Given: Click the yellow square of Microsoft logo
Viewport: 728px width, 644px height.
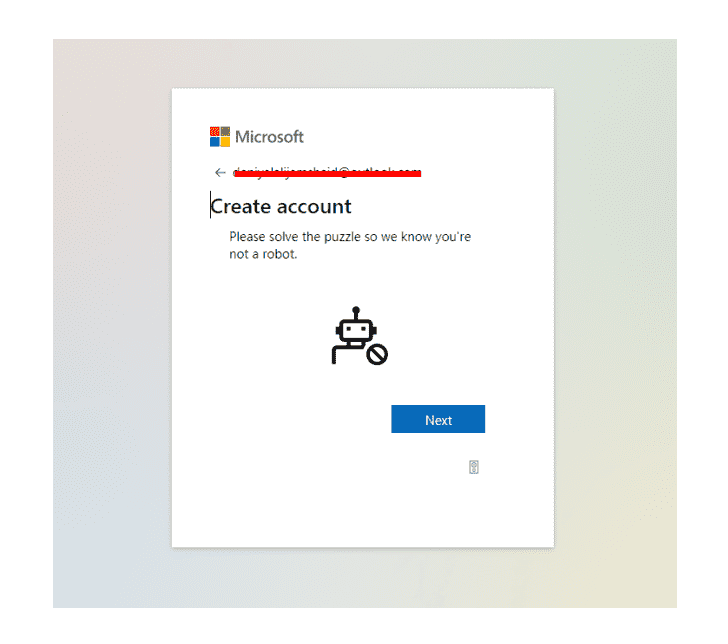Looking at the screenshot, I should click(x=225, y=142).
